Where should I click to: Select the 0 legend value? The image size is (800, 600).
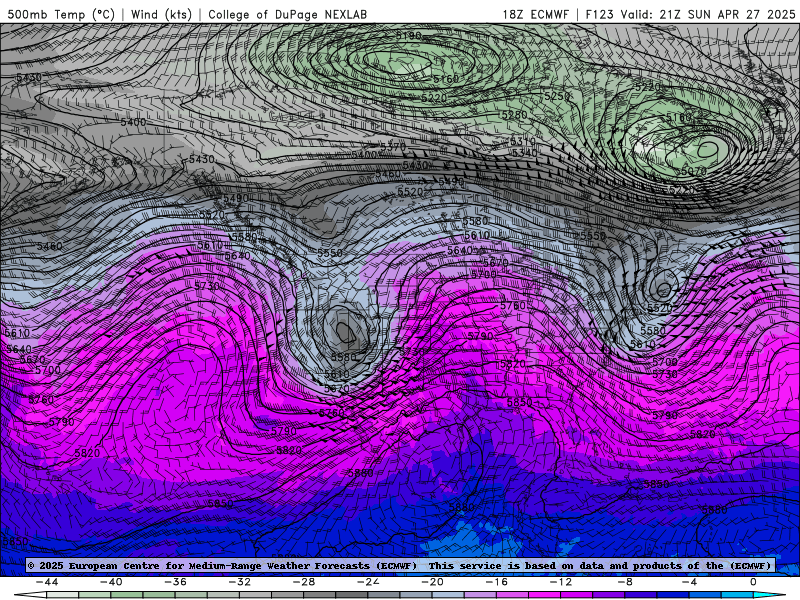[x=753, y=582]
